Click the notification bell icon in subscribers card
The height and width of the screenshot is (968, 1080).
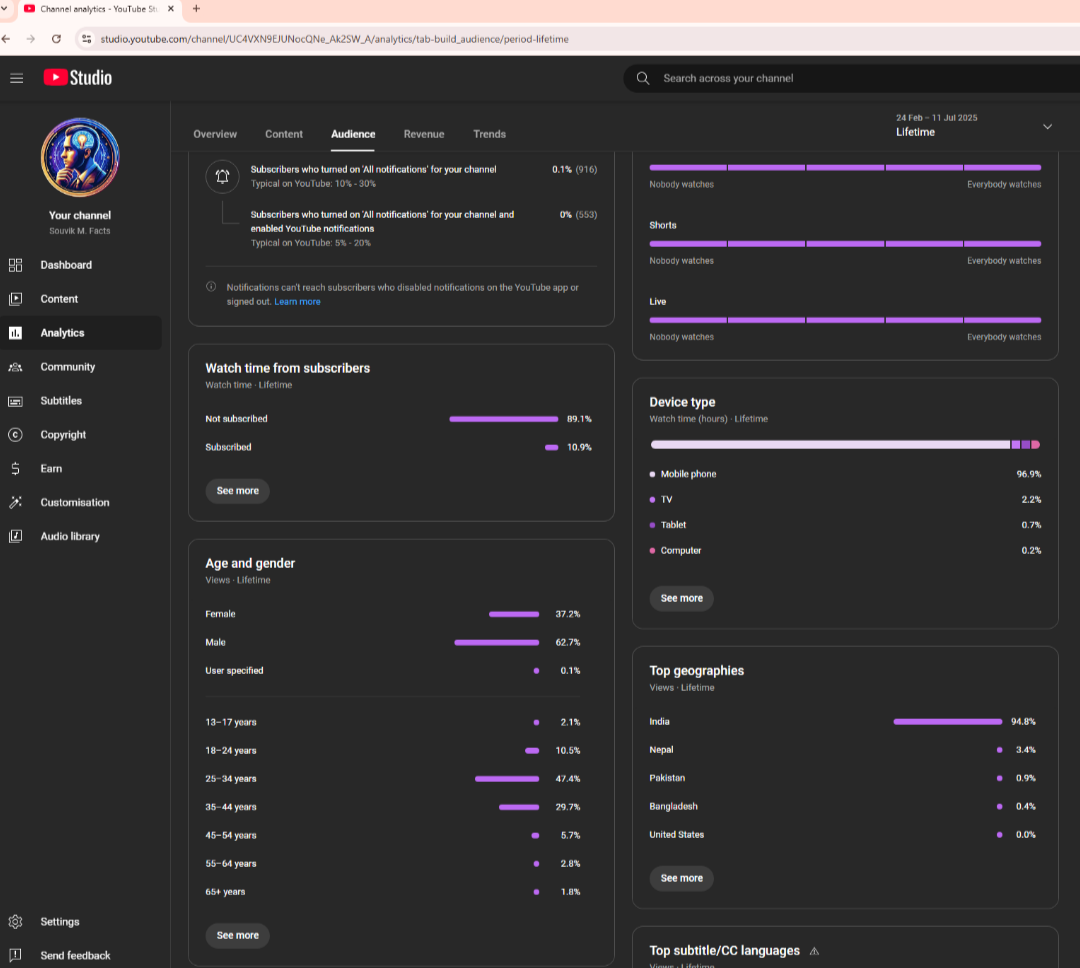(222, 176)
